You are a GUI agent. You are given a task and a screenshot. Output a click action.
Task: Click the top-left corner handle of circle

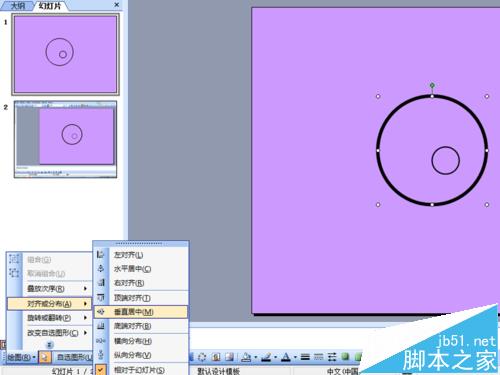point(378,96)
